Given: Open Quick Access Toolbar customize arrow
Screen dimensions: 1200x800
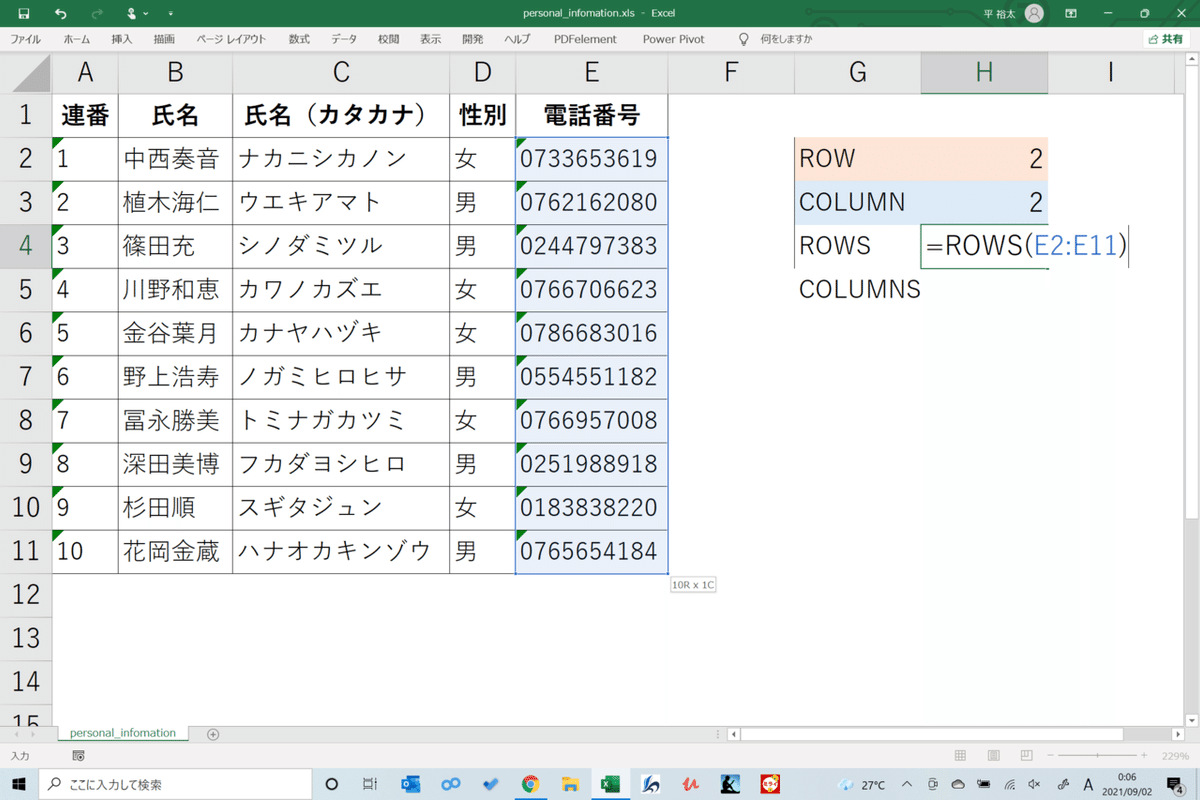Looking at the screenshot, I should coord(169,14).
